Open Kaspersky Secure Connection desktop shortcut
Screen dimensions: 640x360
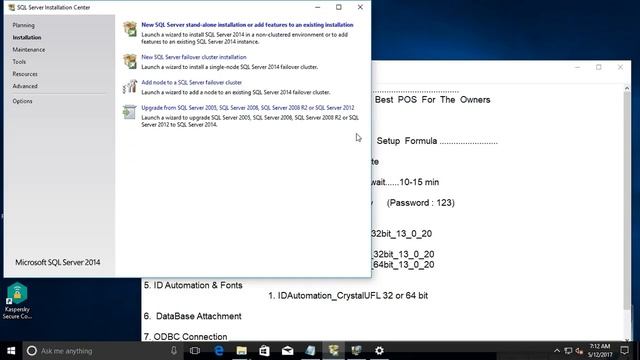click(x=17, y=301)
